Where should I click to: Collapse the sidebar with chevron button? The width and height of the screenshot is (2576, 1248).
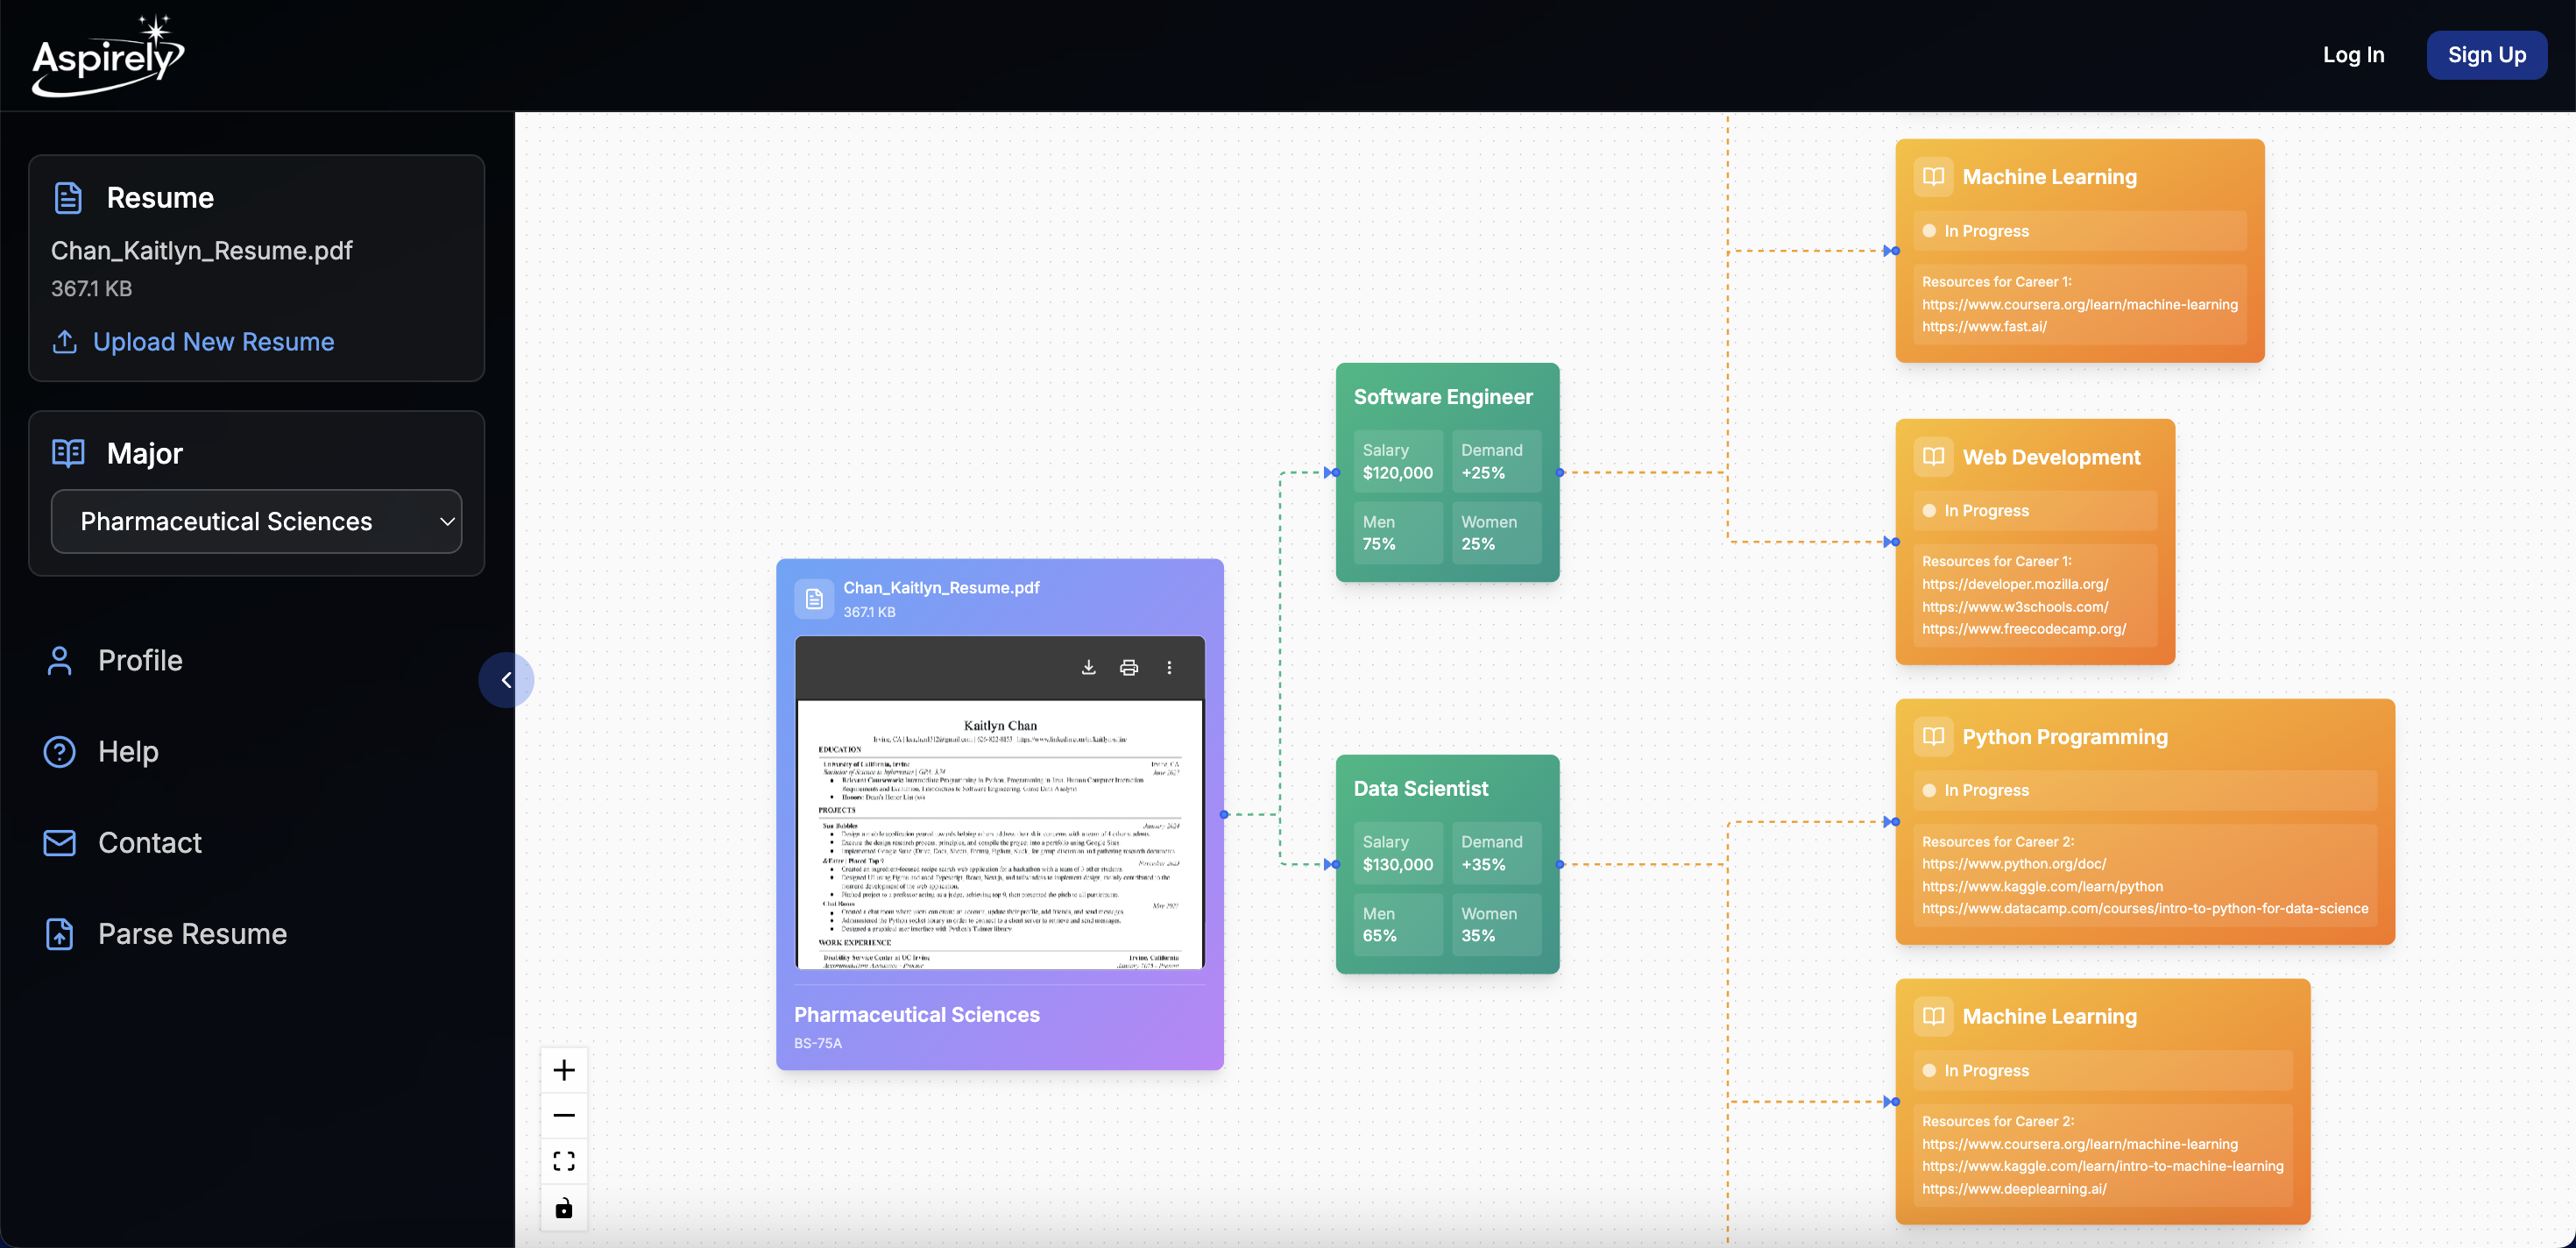coord(506,680)
